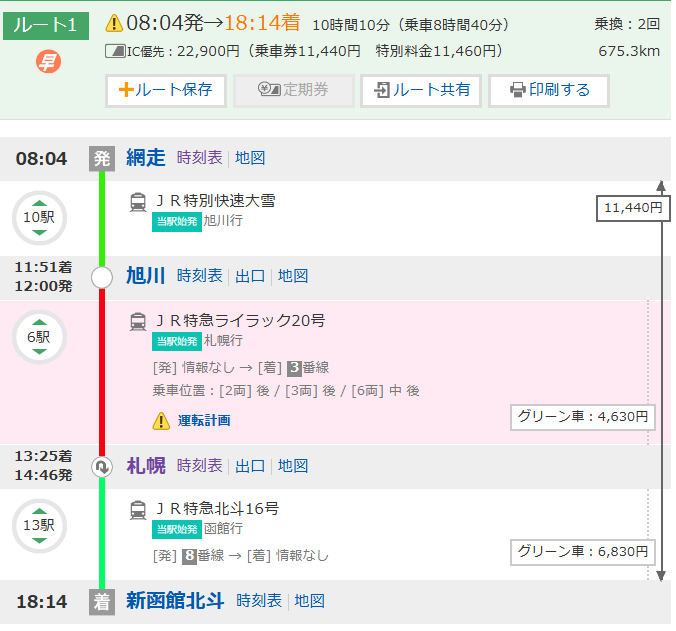
Task: Click the 11,440円 fare box
Action: [x=633, y=208]
